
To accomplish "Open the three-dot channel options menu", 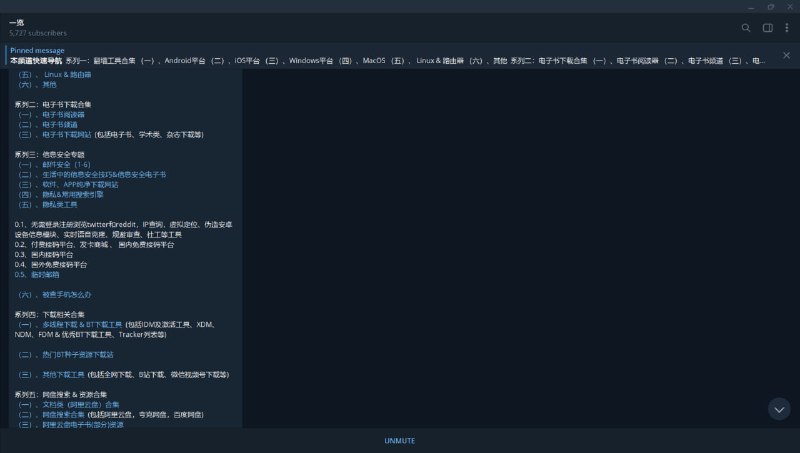I will (788, 28).
